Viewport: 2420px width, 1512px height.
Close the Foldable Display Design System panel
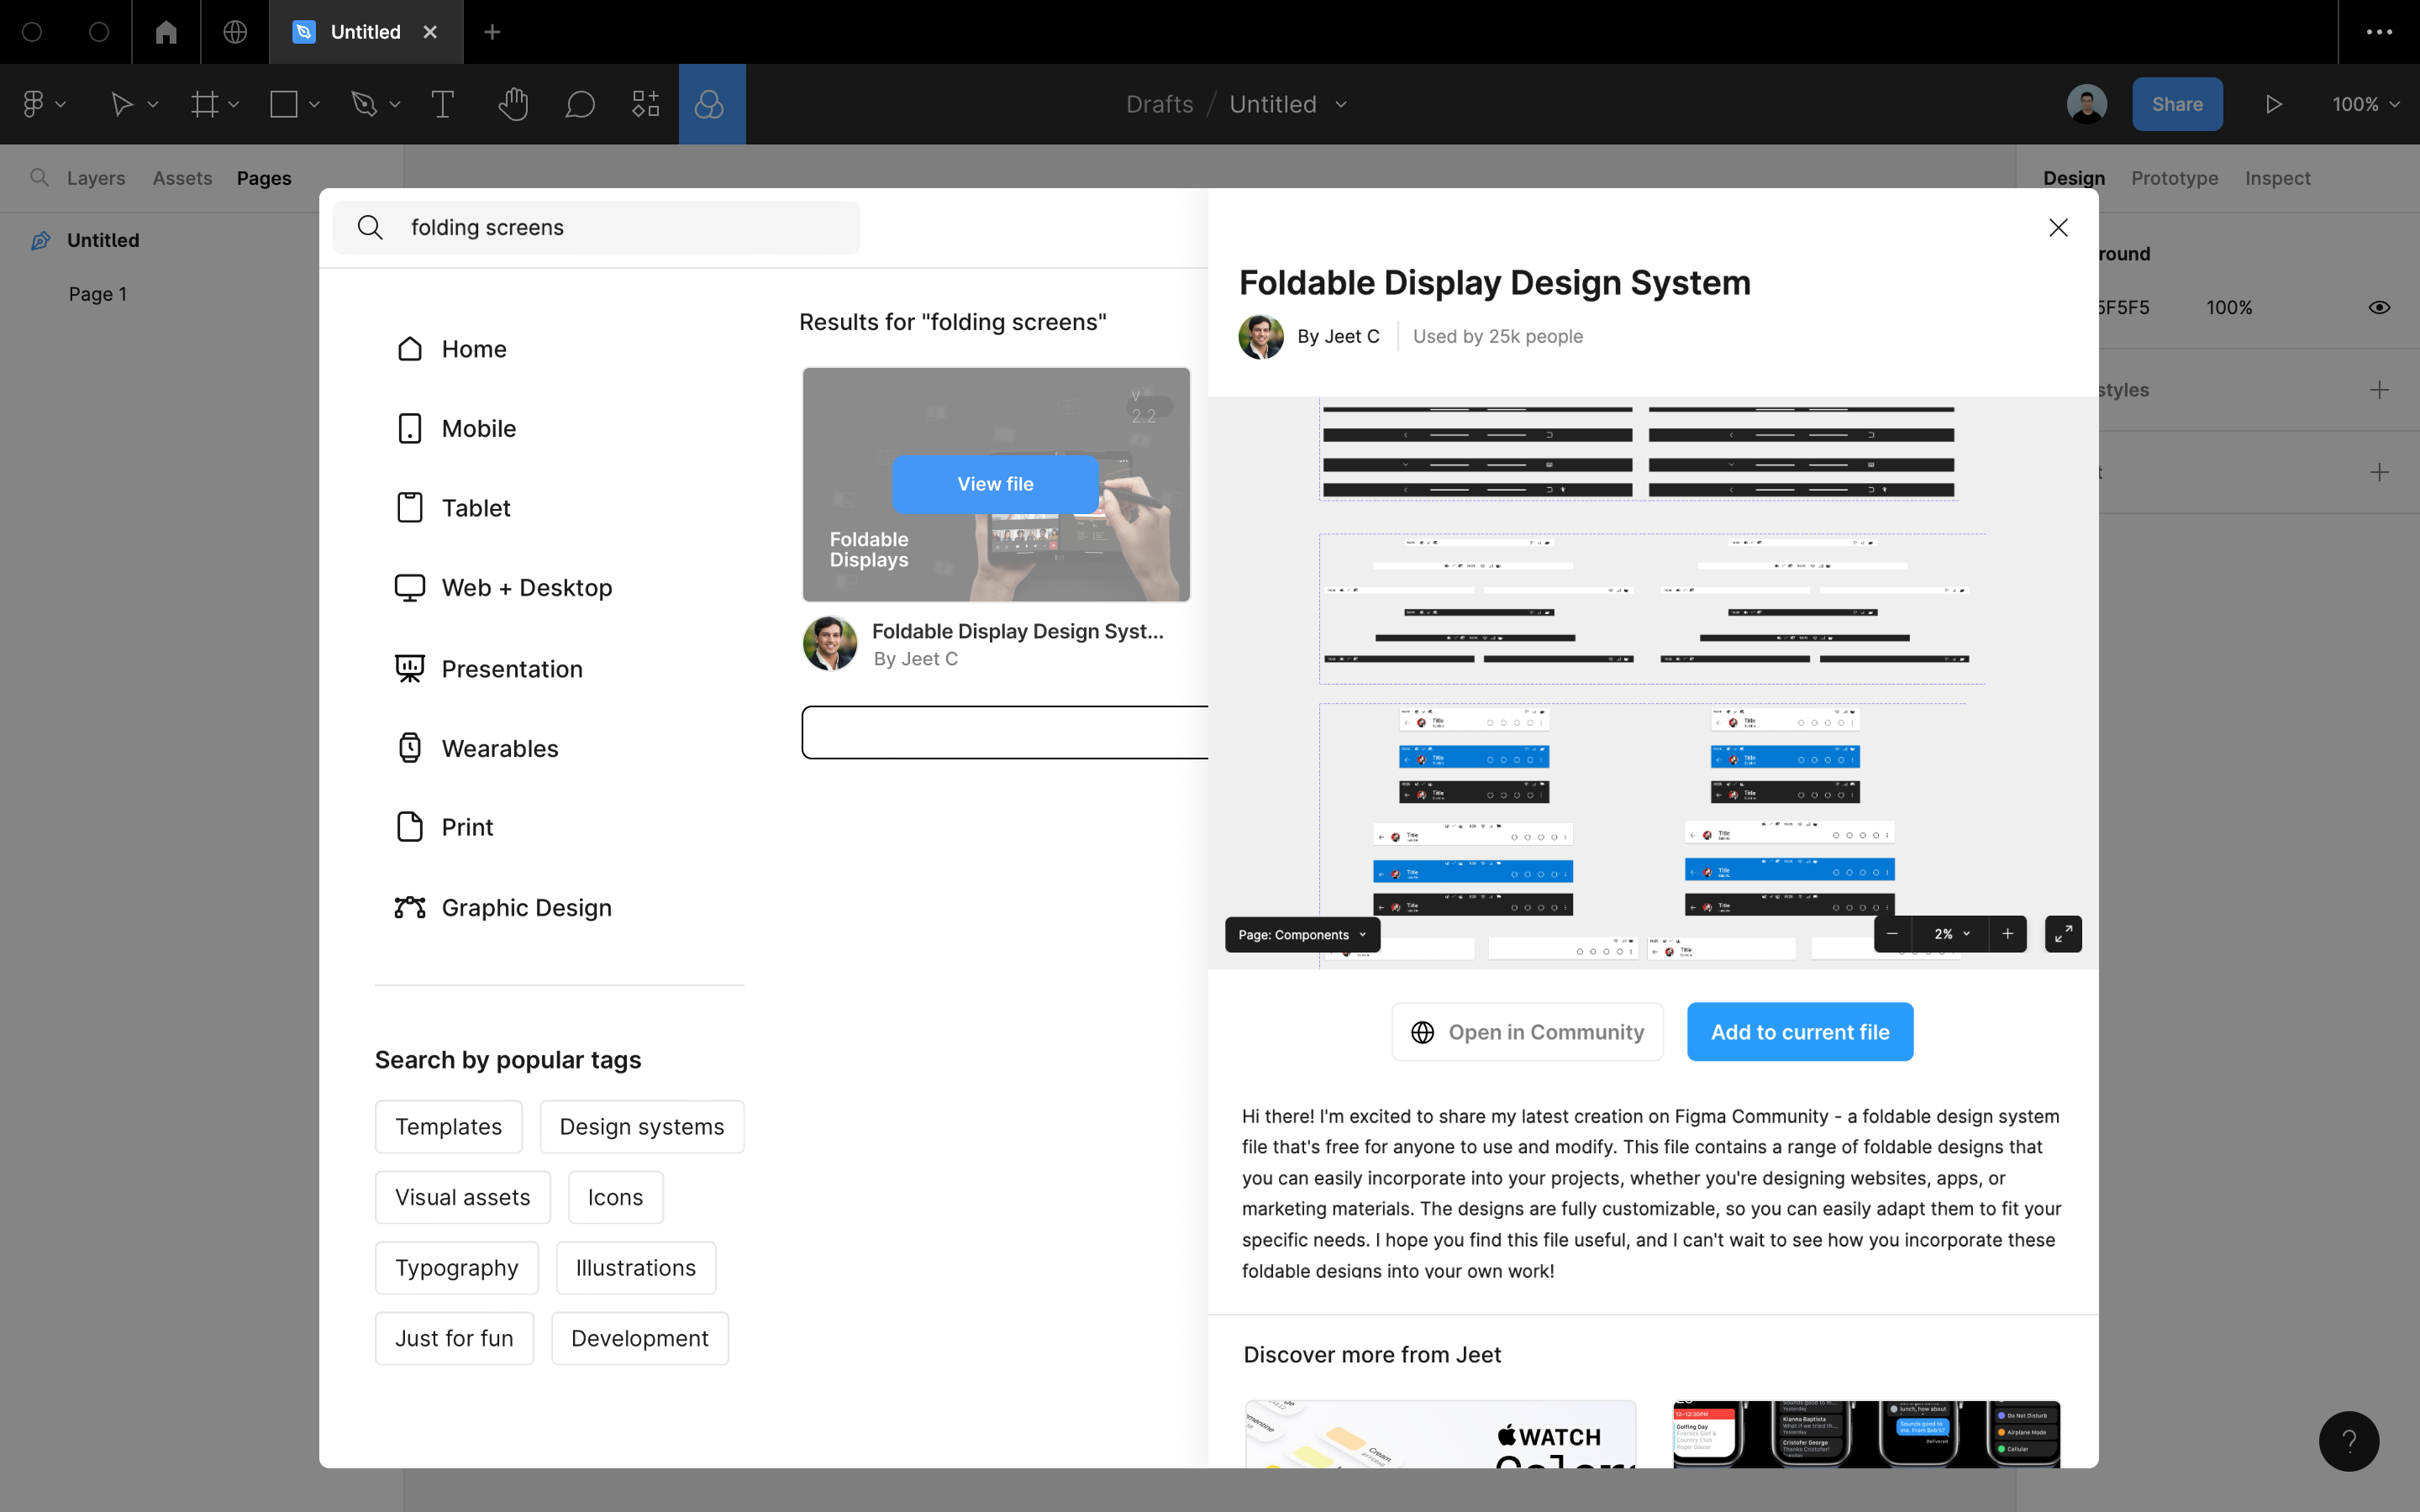[2058, 227]
